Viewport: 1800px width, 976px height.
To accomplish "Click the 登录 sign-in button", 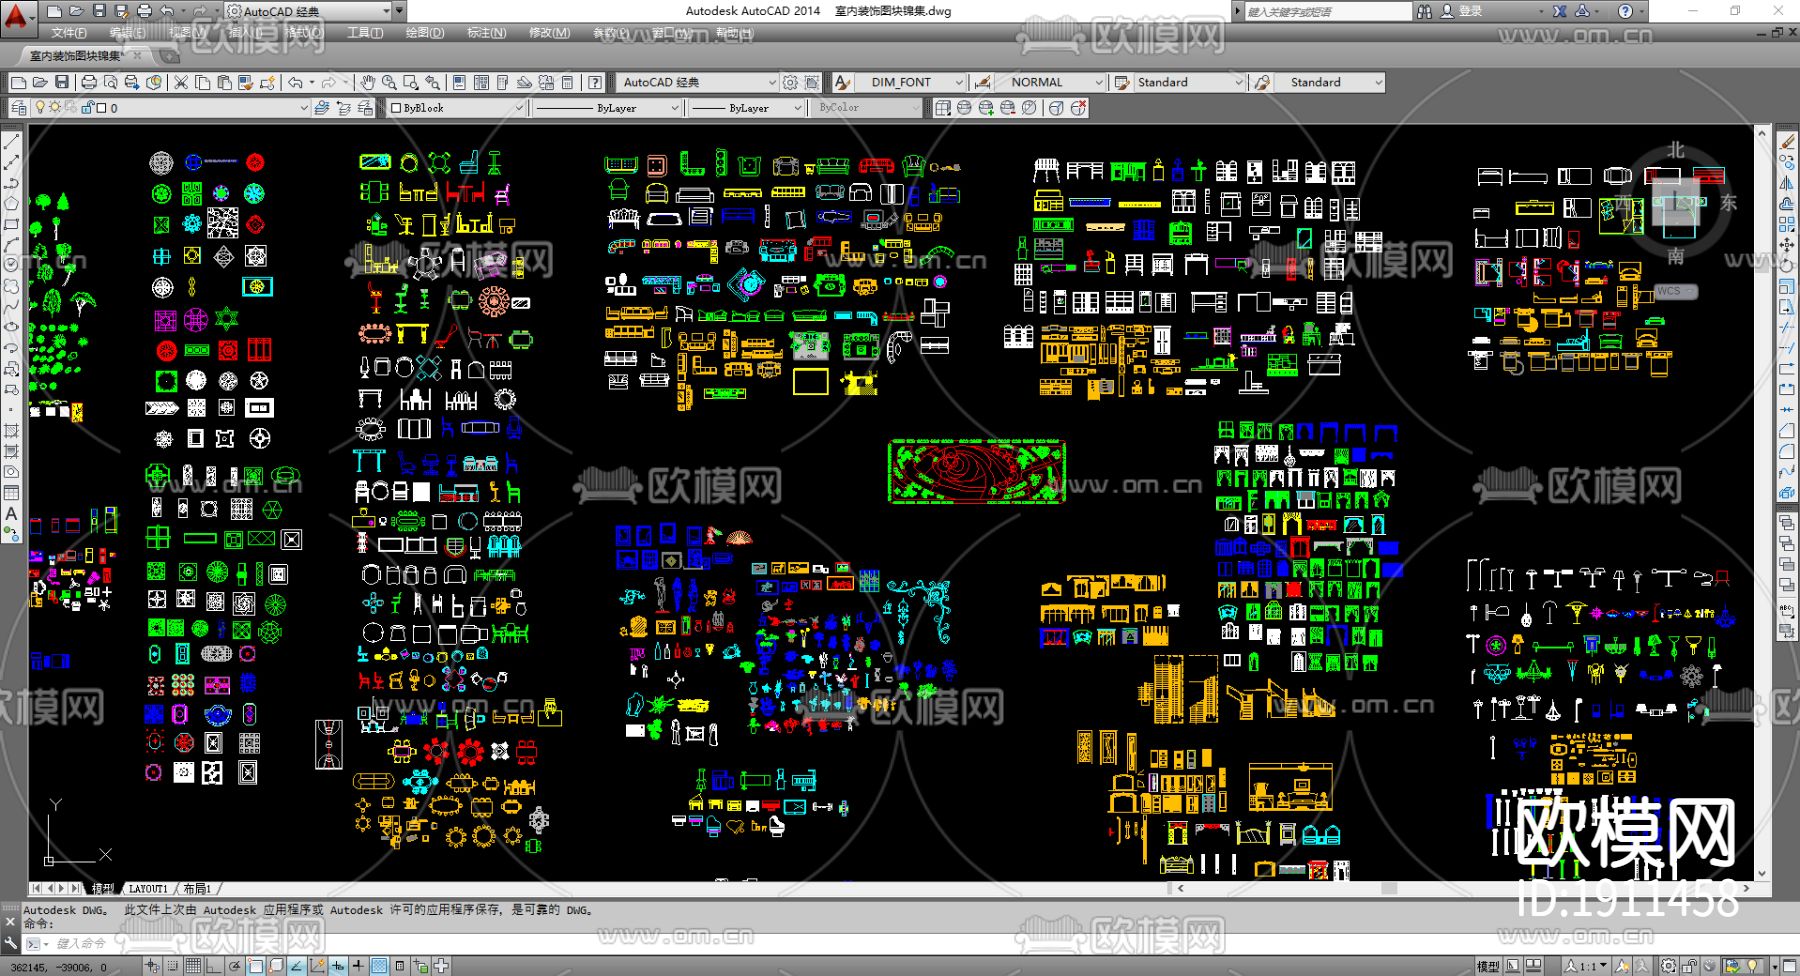I will point(1471,11).
